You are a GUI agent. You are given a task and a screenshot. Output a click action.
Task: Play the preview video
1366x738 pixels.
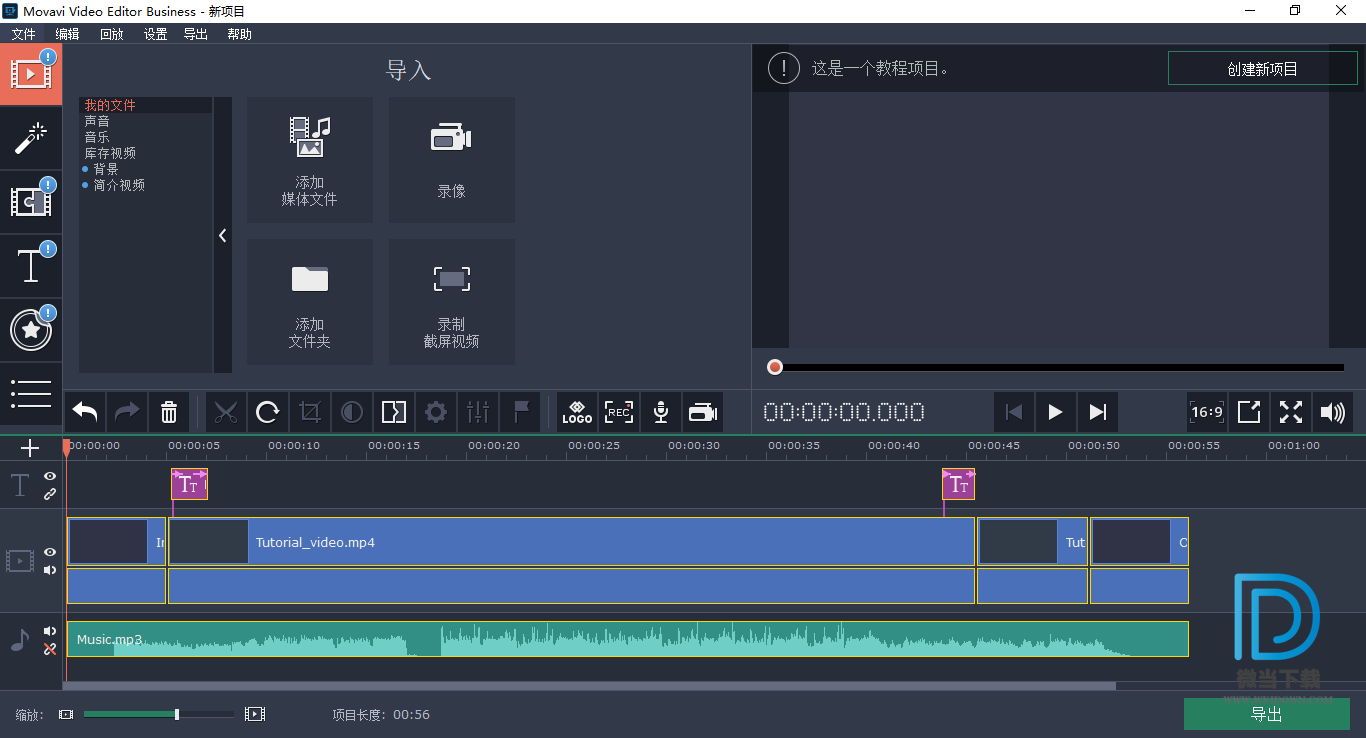[x=1055, y=412]
